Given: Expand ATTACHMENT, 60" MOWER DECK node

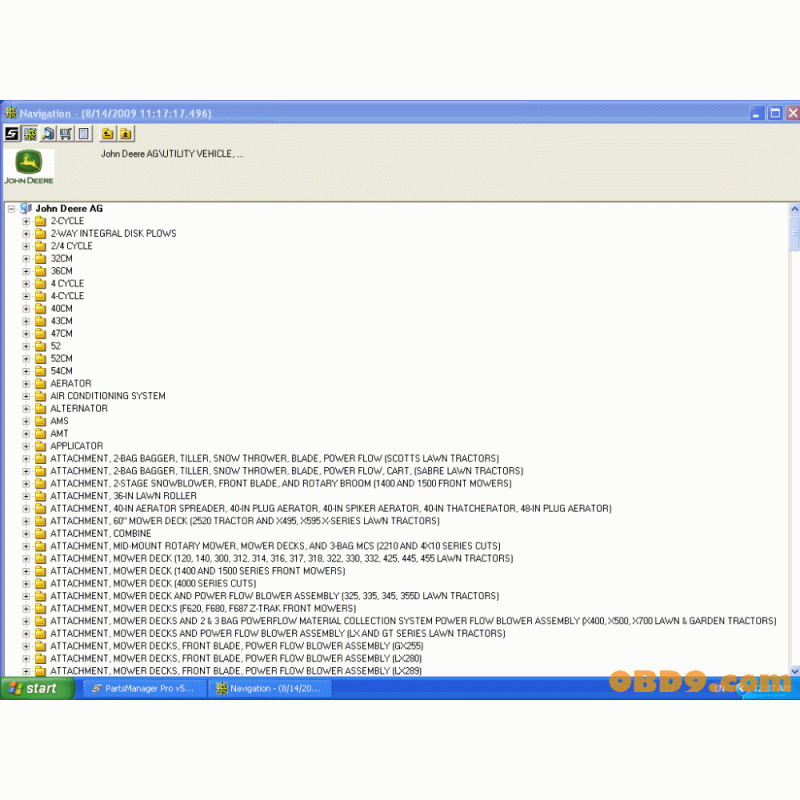Looking at the screenshot, I should pyautogui.click(x=26, y=521).
